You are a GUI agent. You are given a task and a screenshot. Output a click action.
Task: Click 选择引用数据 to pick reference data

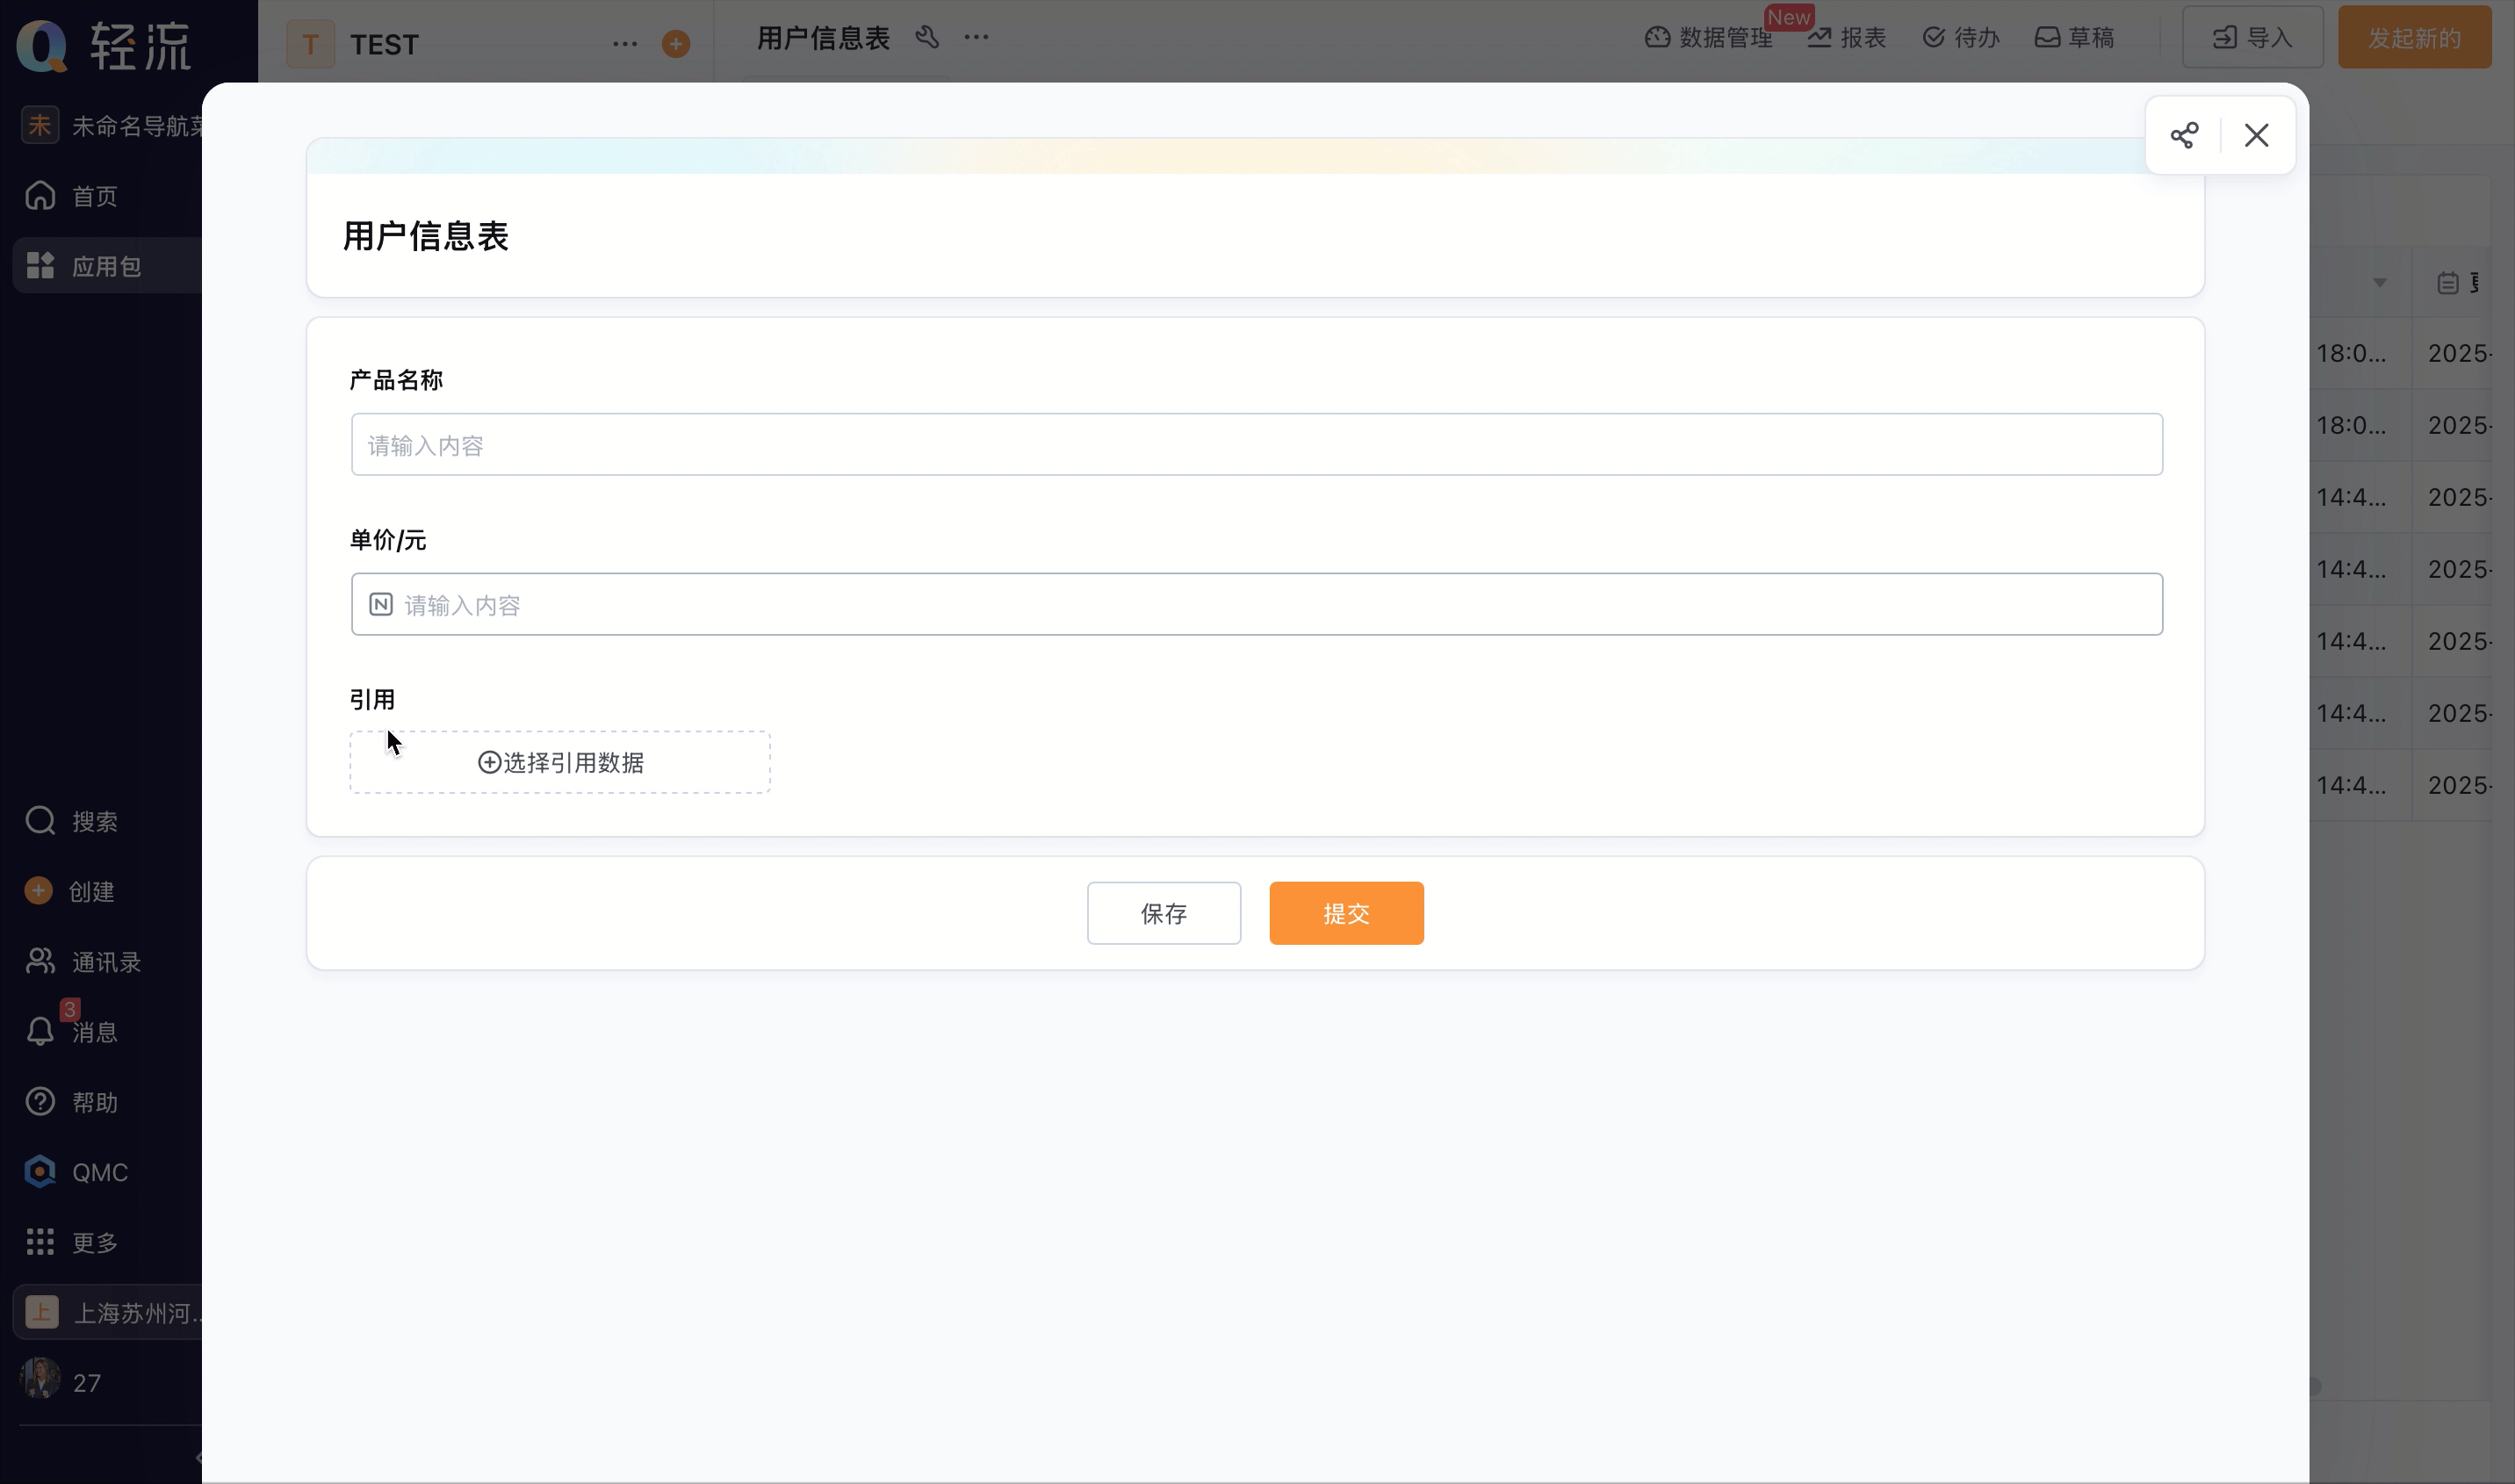560,762
